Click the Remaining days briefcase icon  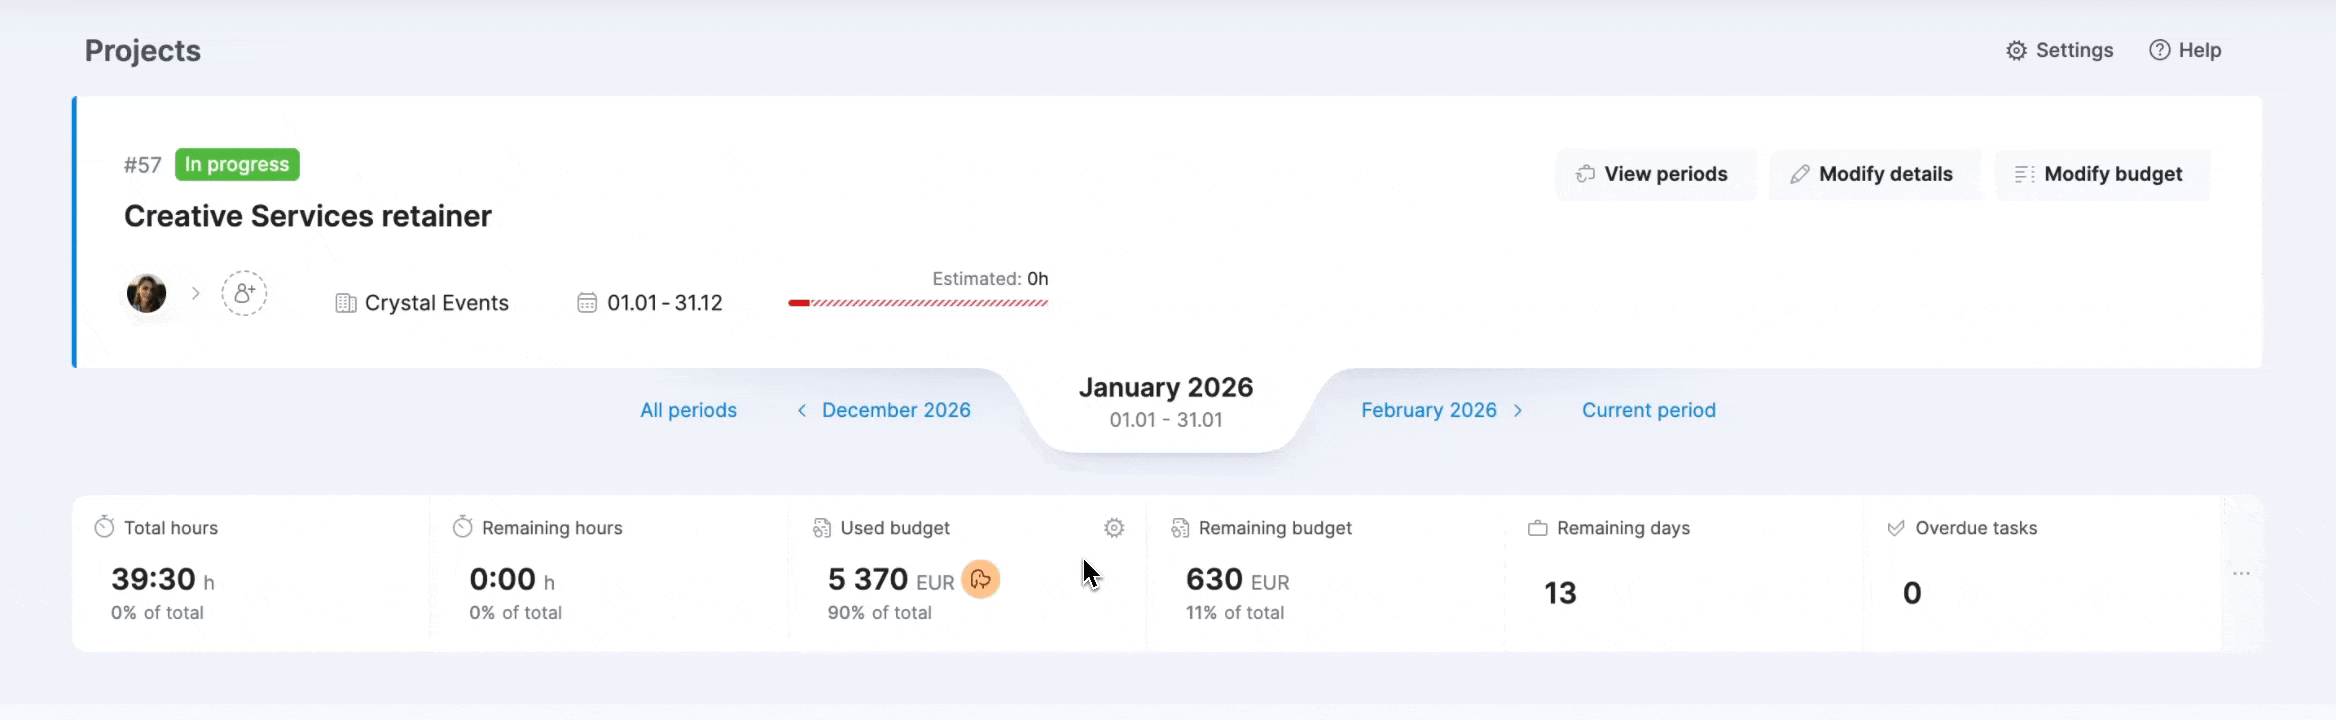point(1537,528)
